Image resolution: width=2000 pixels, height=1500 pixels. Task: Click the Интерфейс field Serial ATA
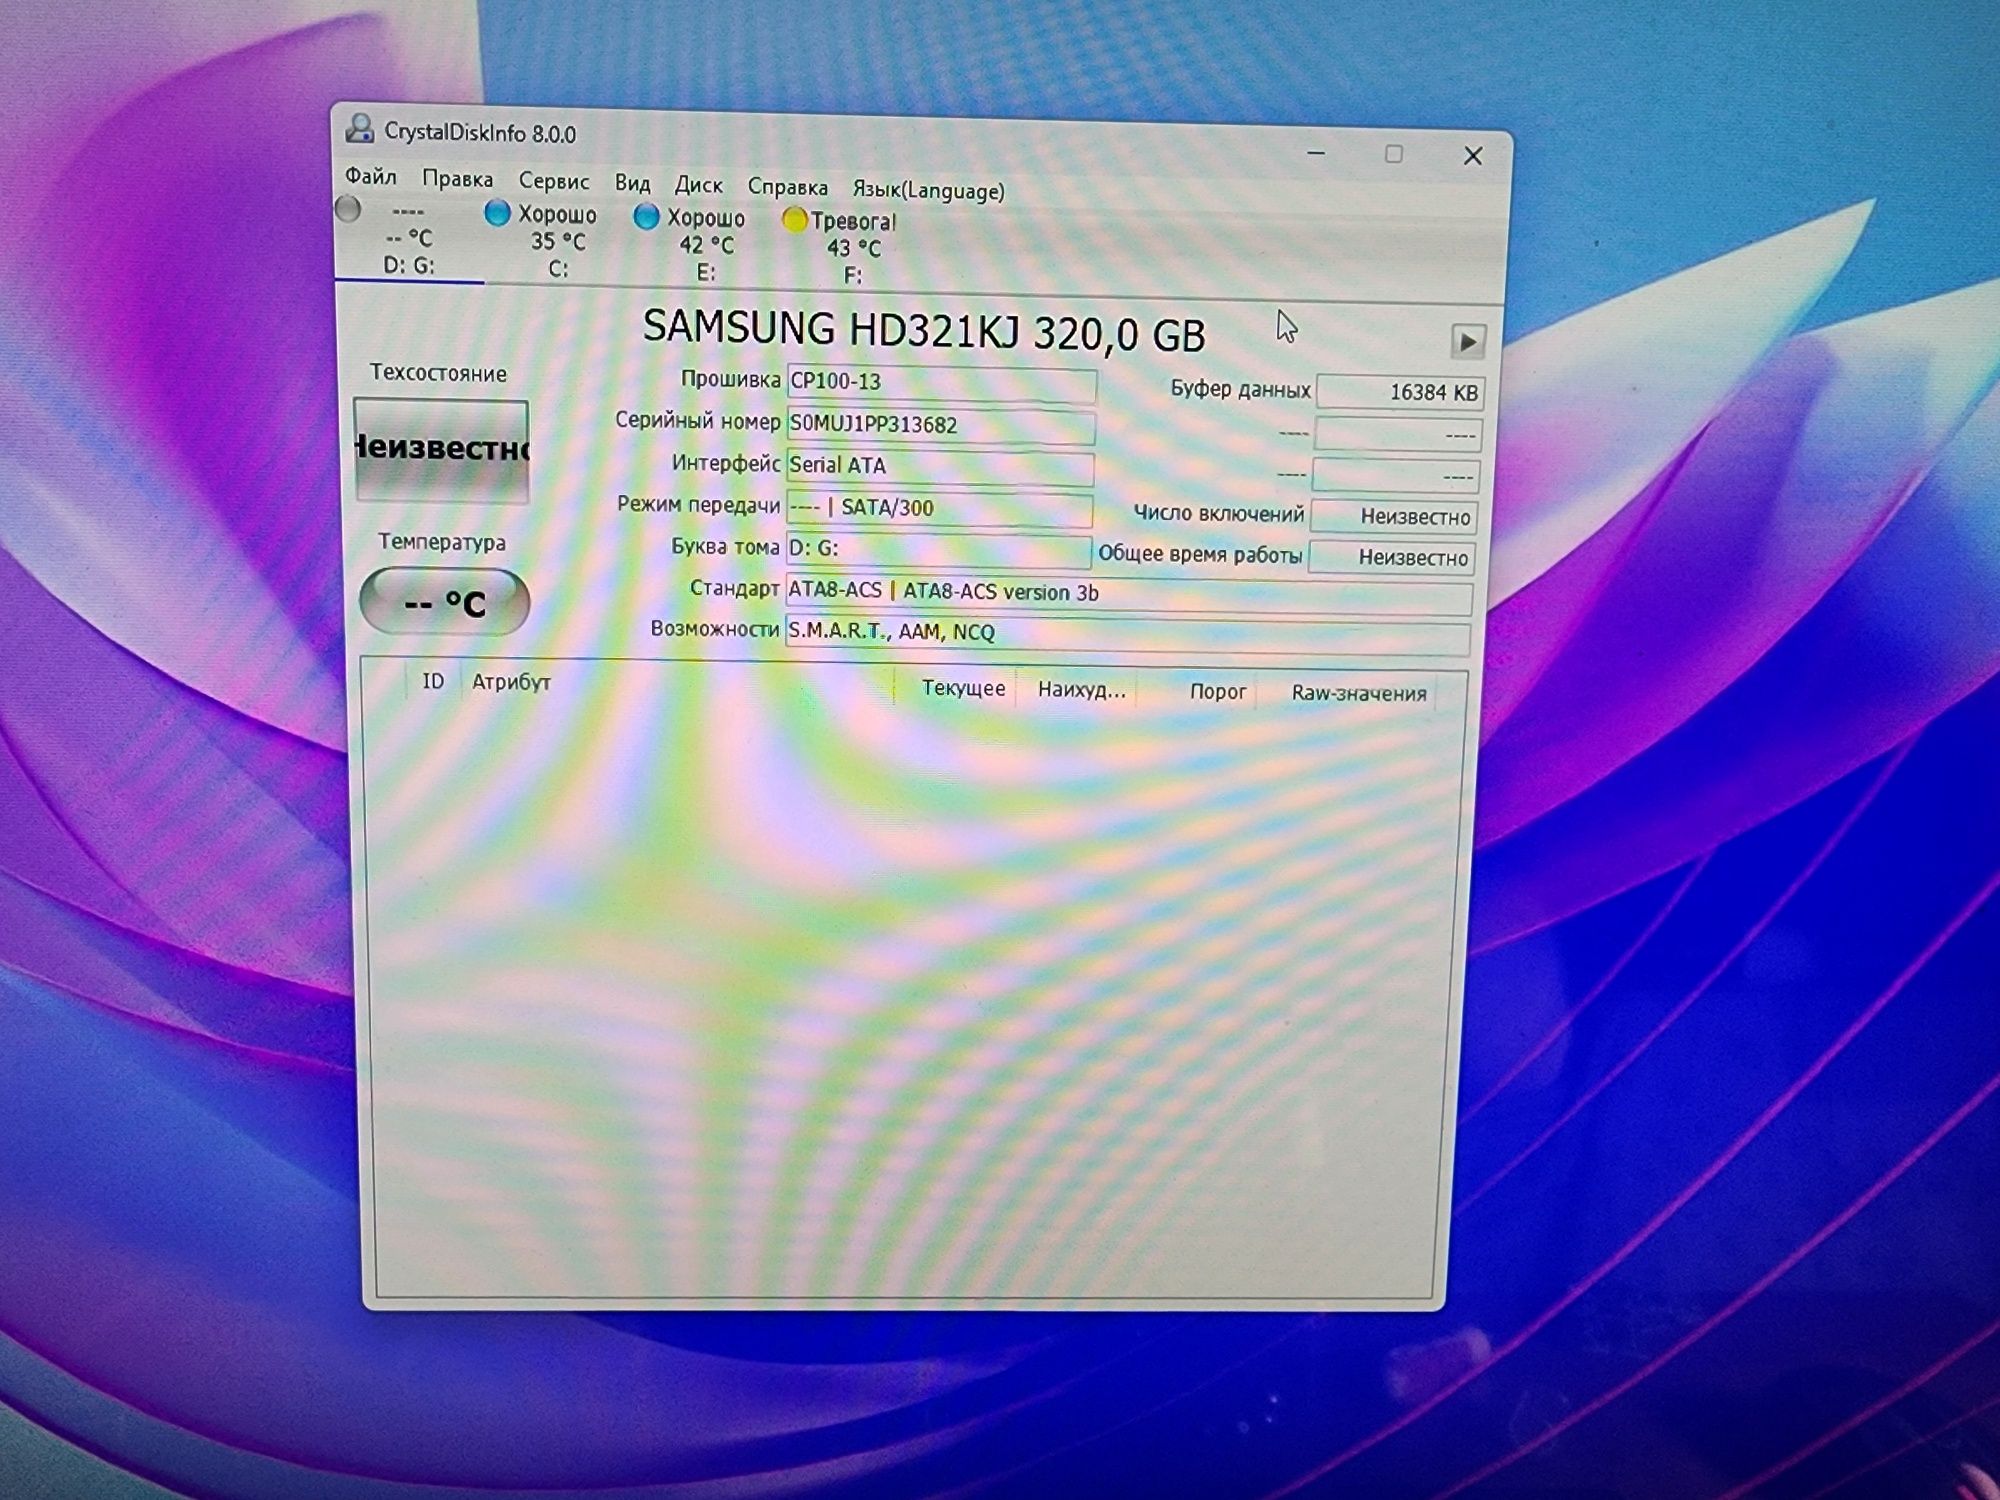pyautogui.click(x=939, y=467)
